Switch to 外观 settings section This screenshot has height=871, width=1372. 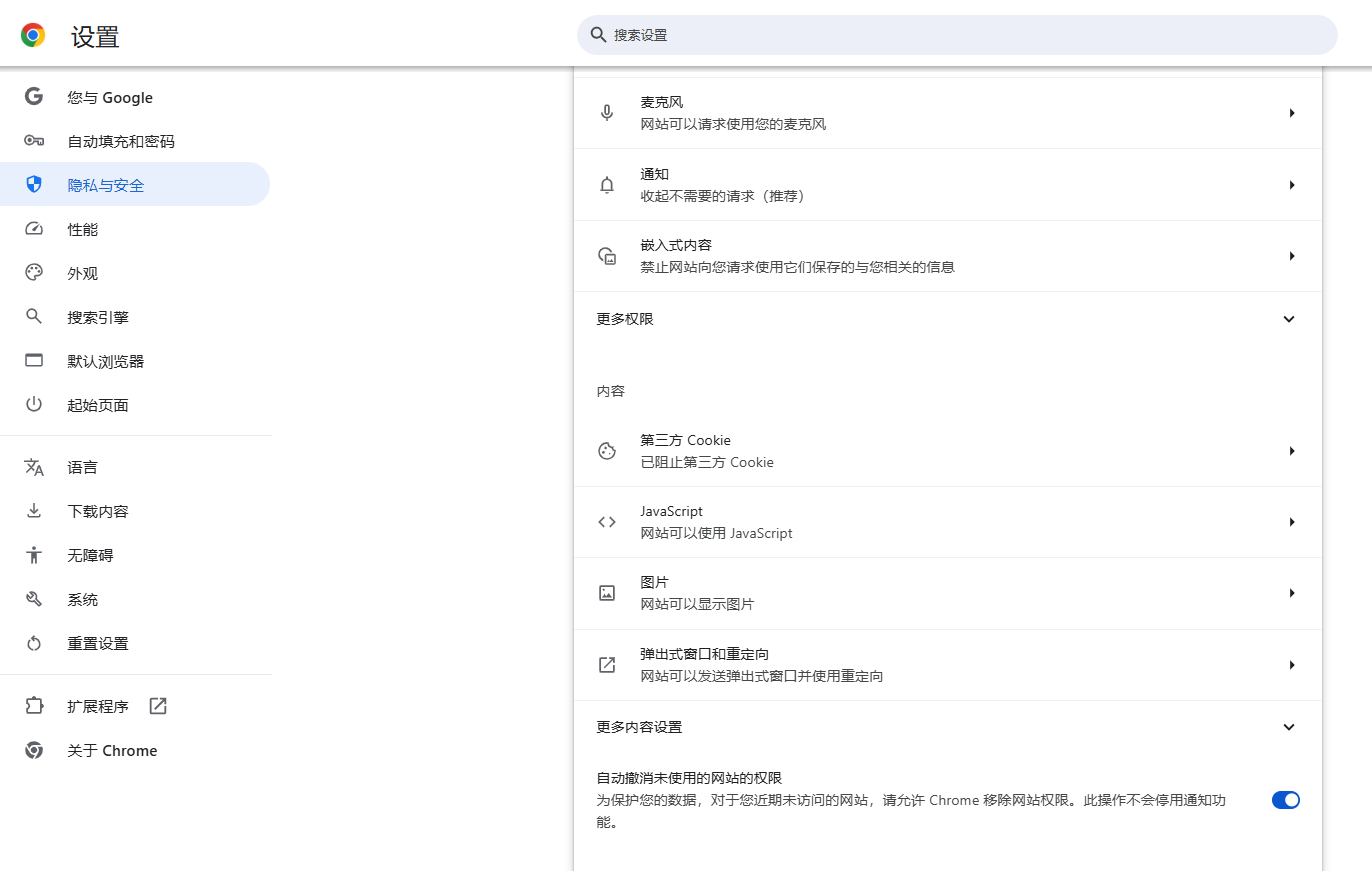(x=135, y=273)
